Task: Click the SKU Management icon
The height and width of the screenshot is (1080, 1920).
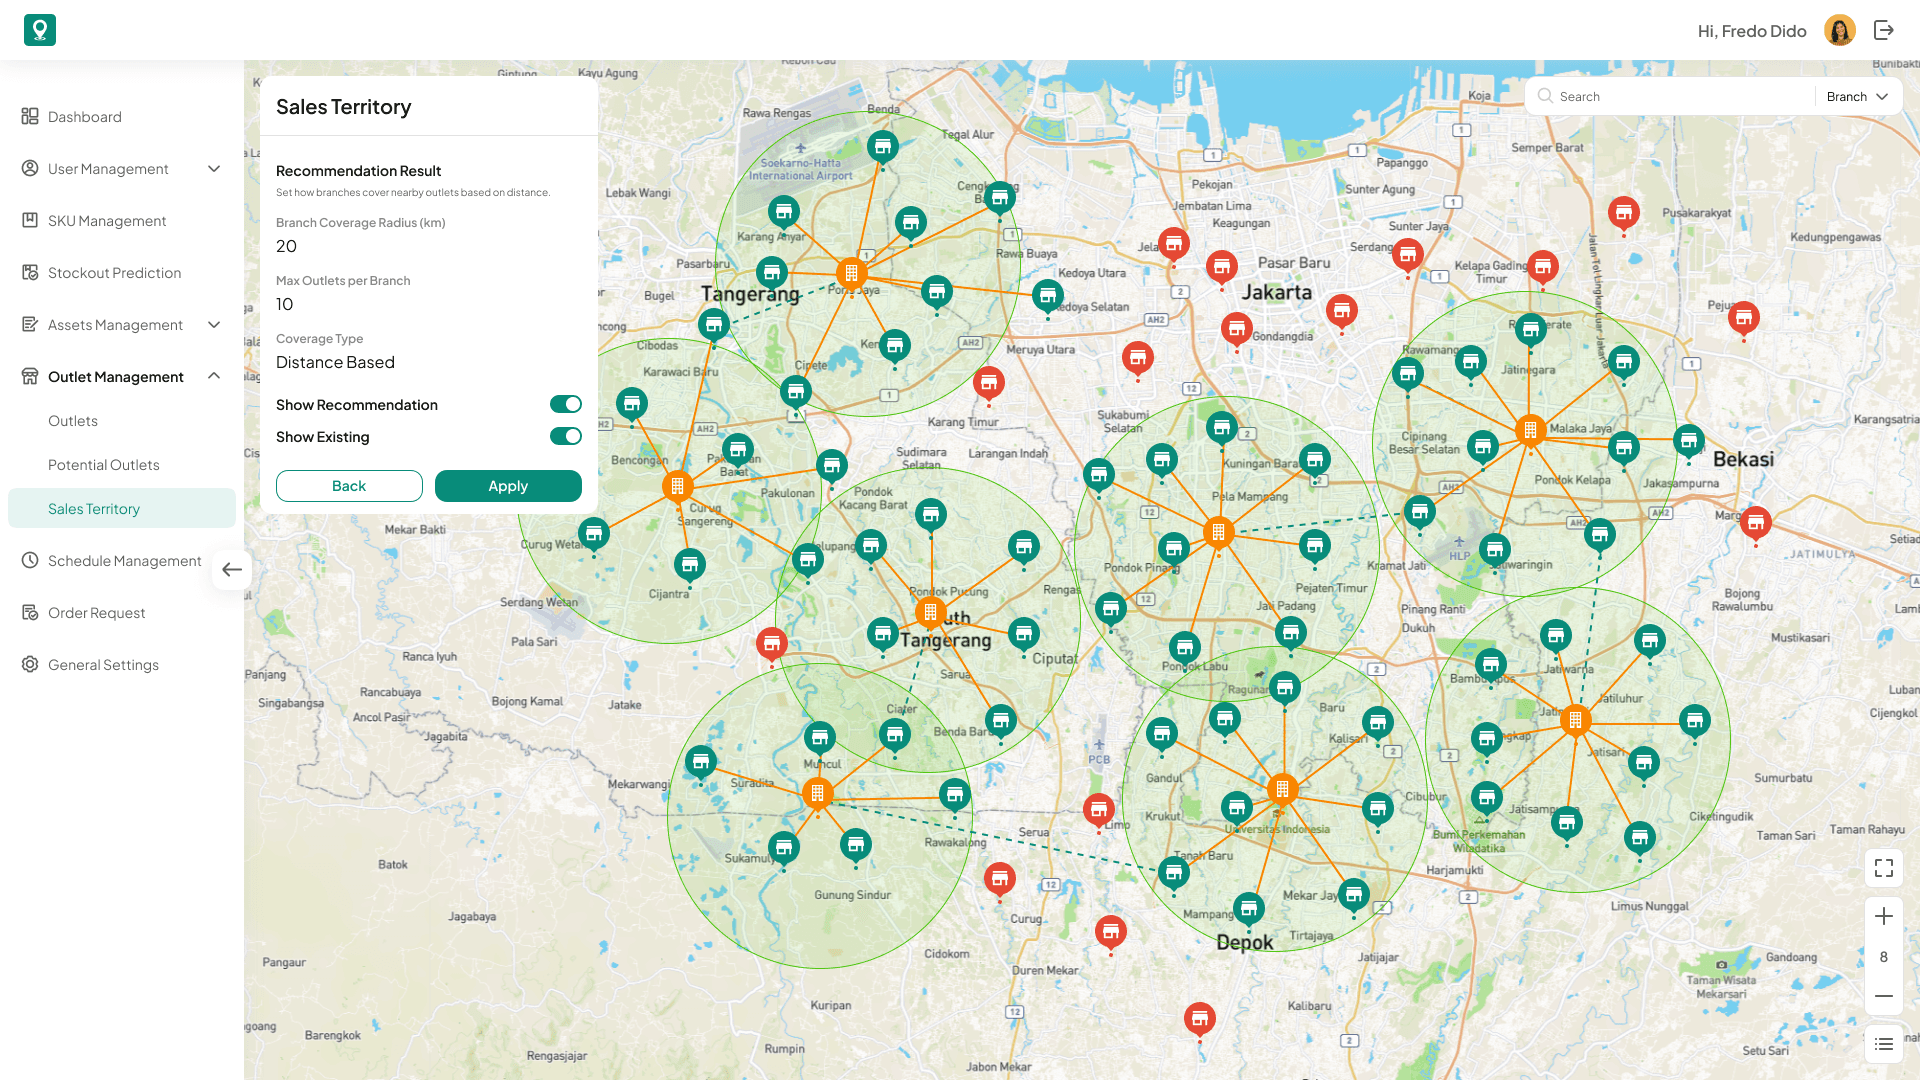Action: 30,221
